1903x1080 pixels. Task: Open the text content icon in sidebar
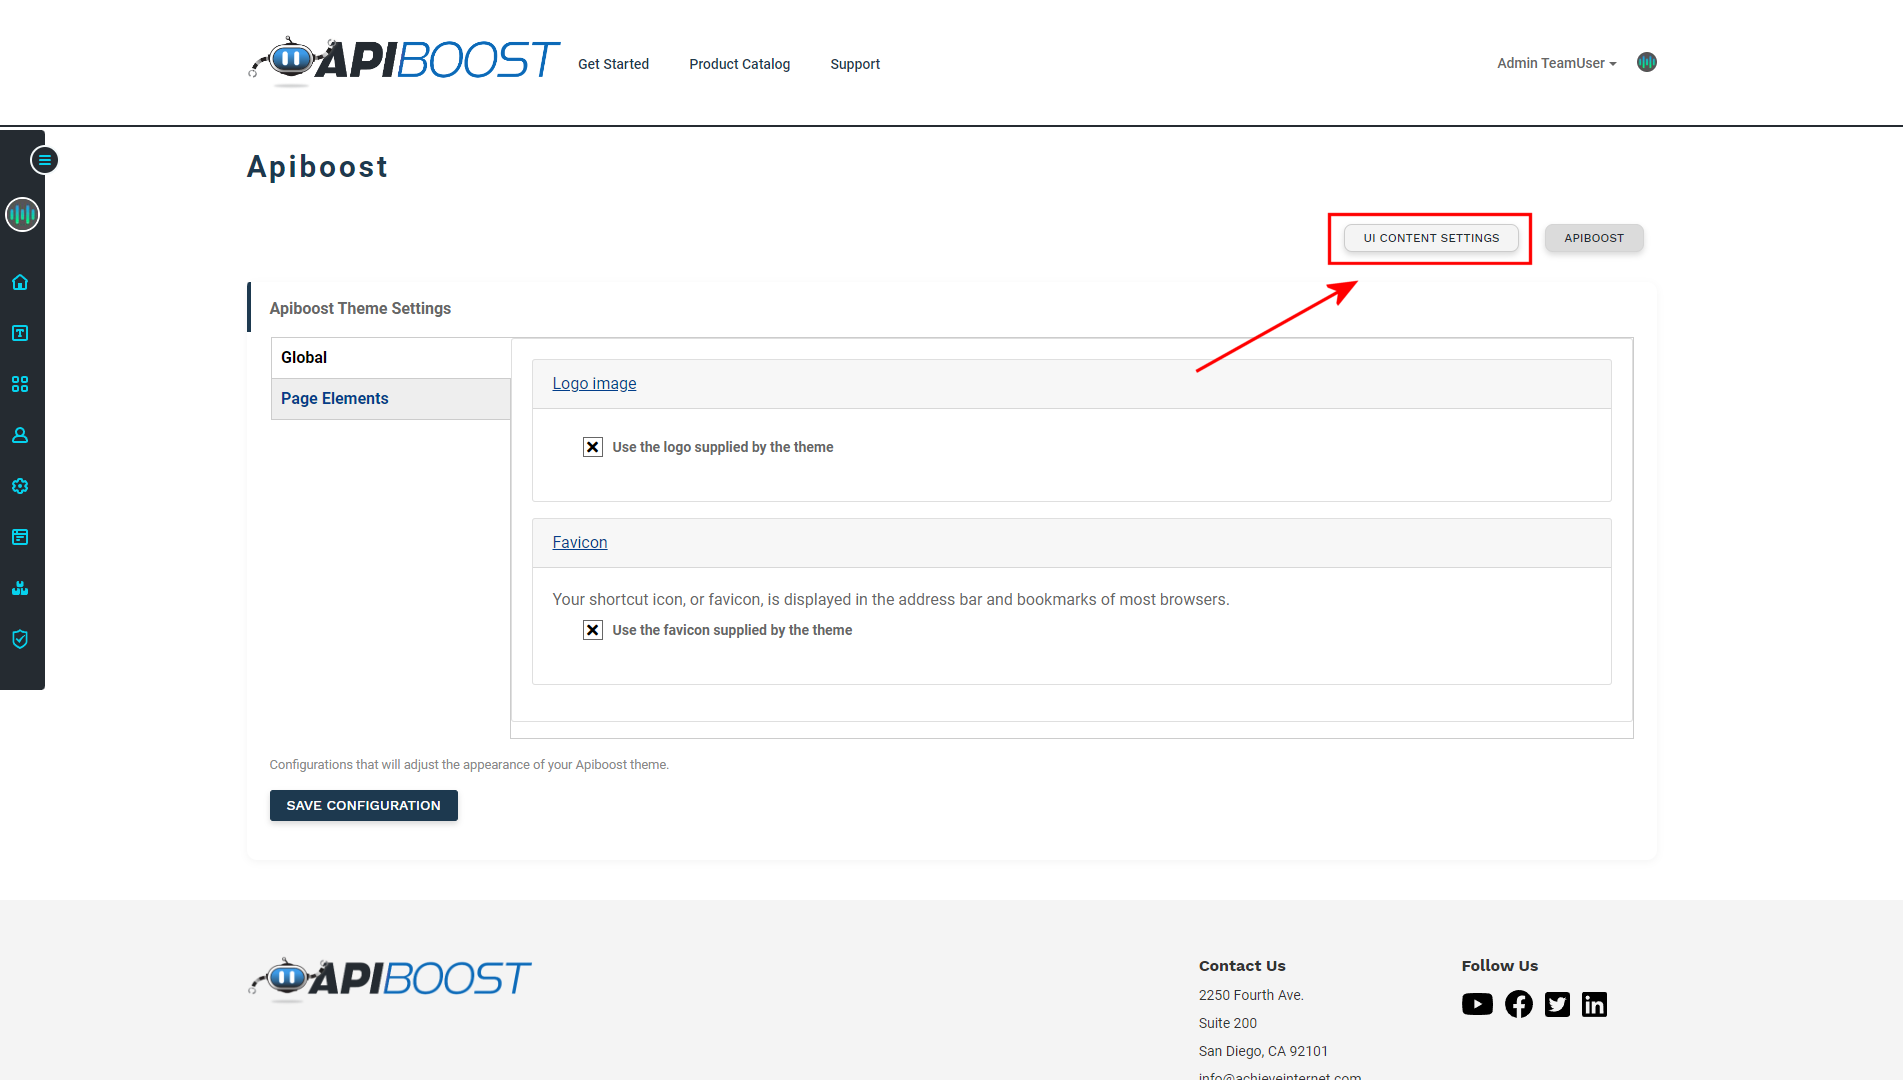click(20, 333)
